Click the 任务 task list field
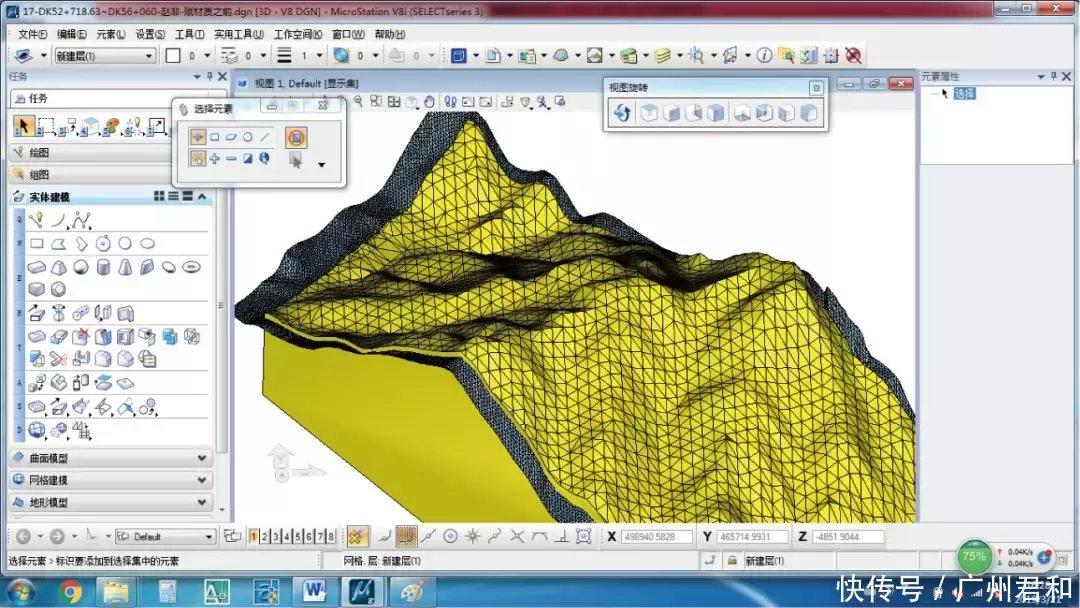The width and height of the screenshot is (1080, 608). point(118,98)
